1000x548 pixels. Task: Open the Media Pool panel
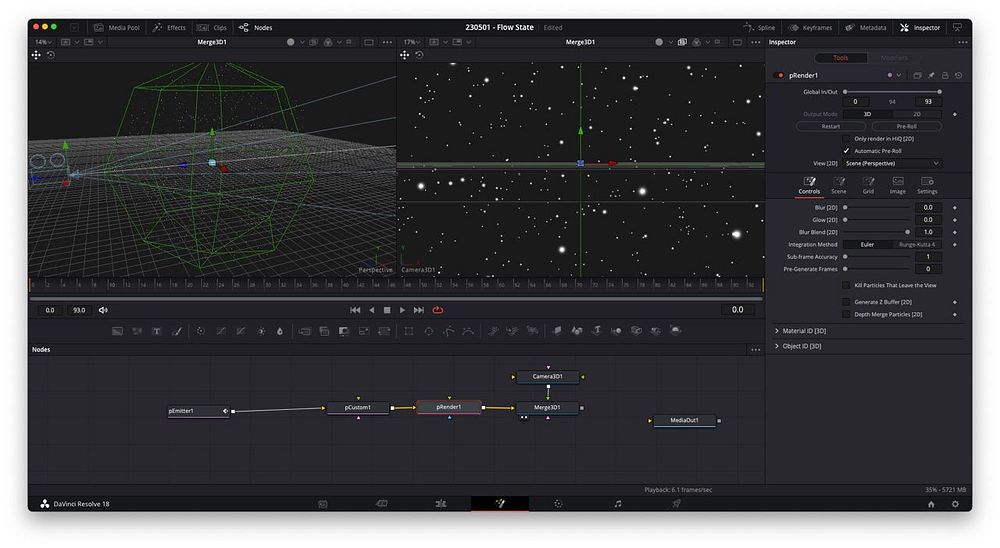(117, 27)
